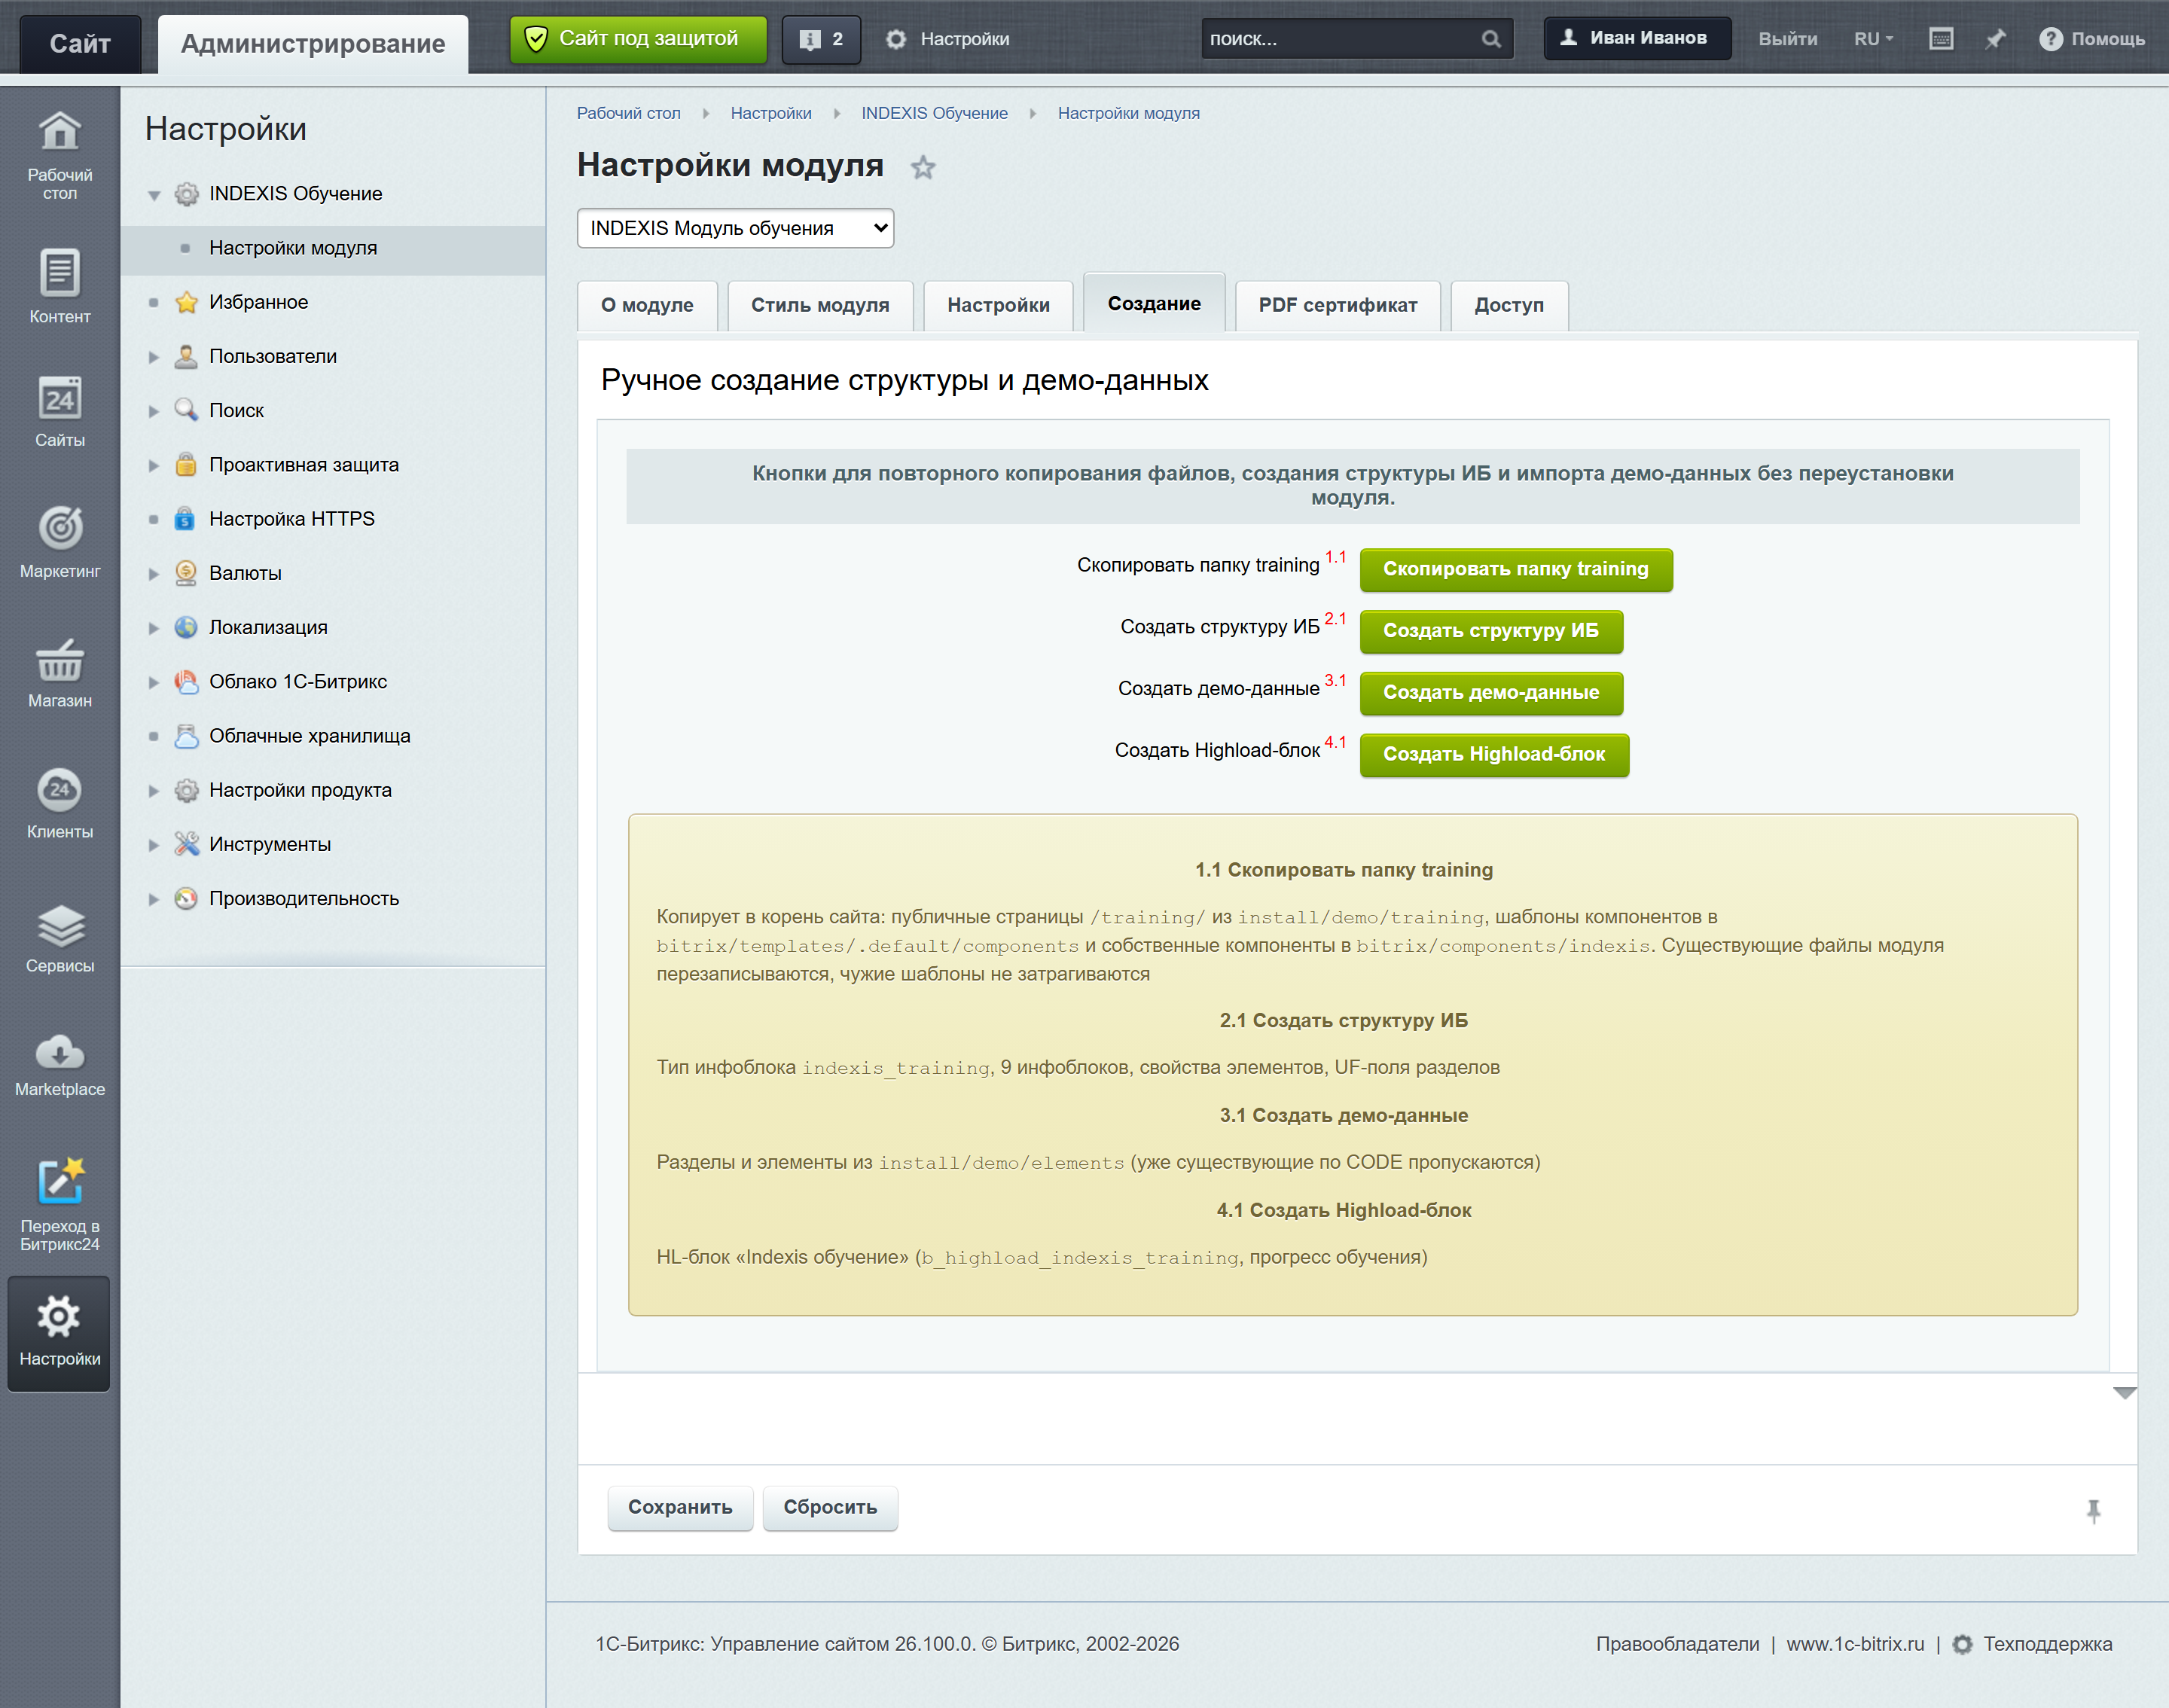Follow Рабочий стол breadcrumb link

pos(628,113)
